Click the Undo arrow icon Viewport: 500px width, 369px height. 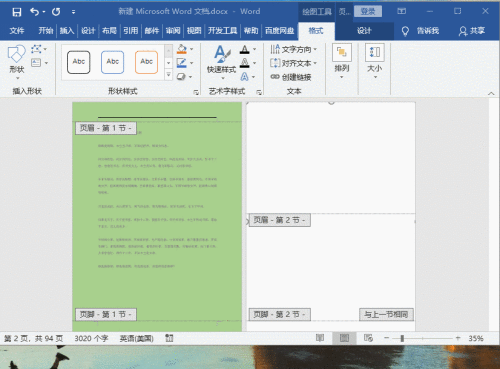(x=34, y=12)
